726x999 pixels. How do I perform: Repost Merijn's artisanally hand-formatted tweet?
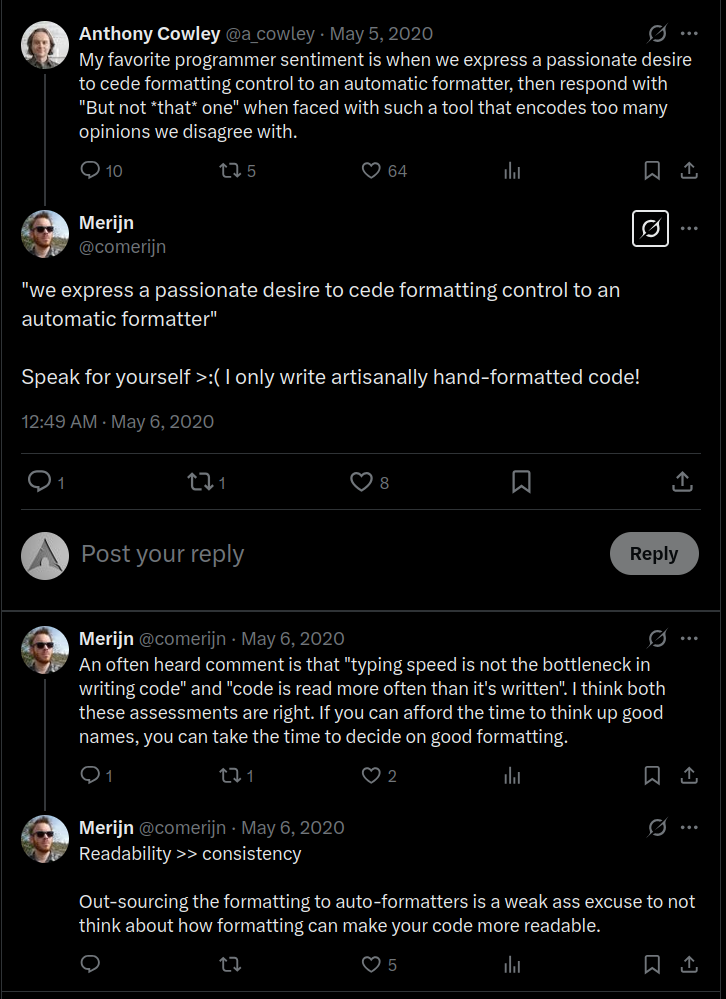pos(200,482)
